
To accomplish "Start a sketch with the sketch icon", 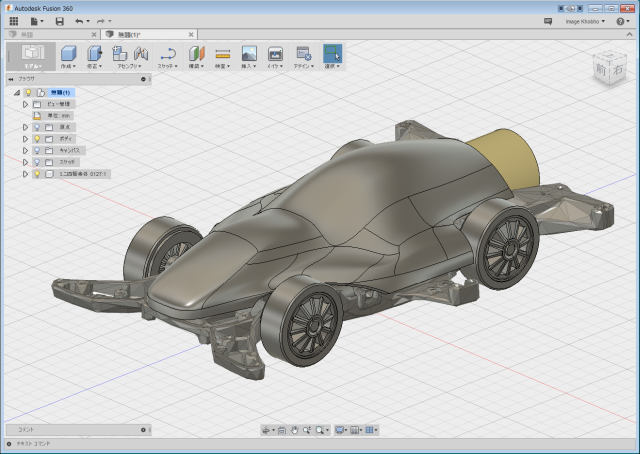I will tap(168, 53).
